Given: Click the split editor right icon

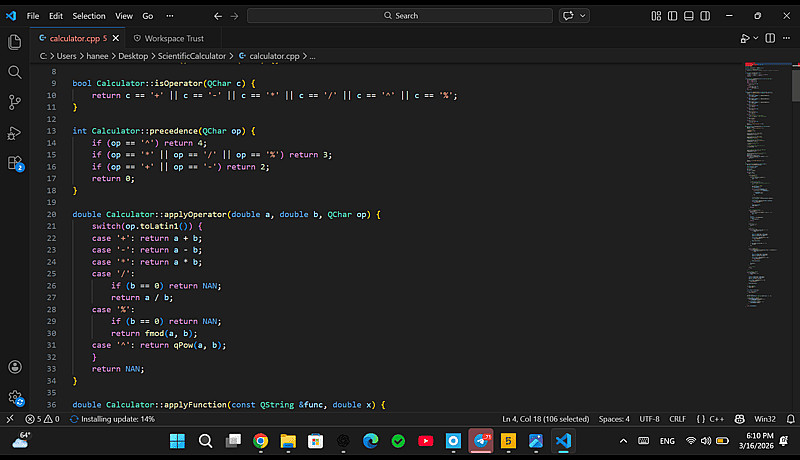Looking at the screenshot, I should [x=768, y=38].
